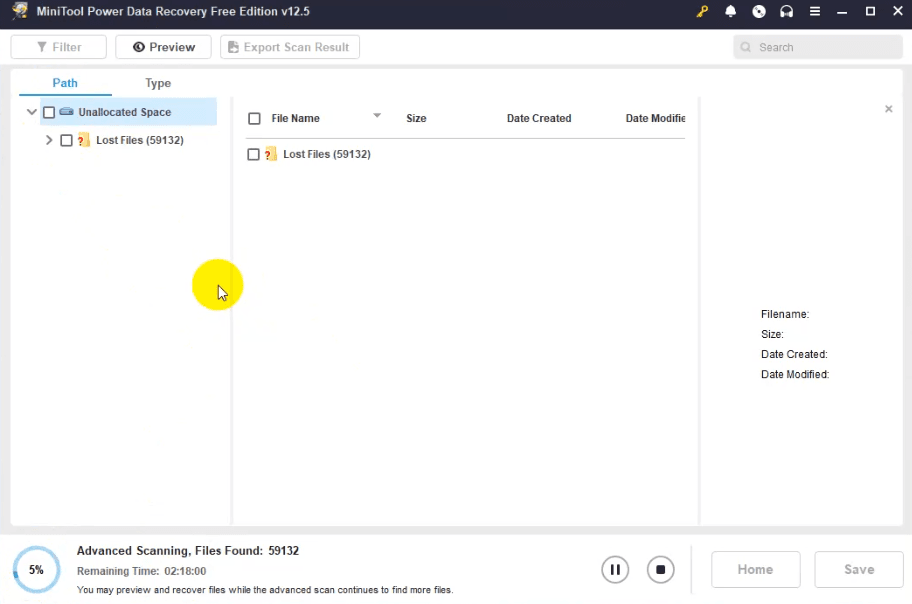The height and width of the screenshot is (604, 912).
Task: Go back with the Home button
Action: click(x=755, y=570)
